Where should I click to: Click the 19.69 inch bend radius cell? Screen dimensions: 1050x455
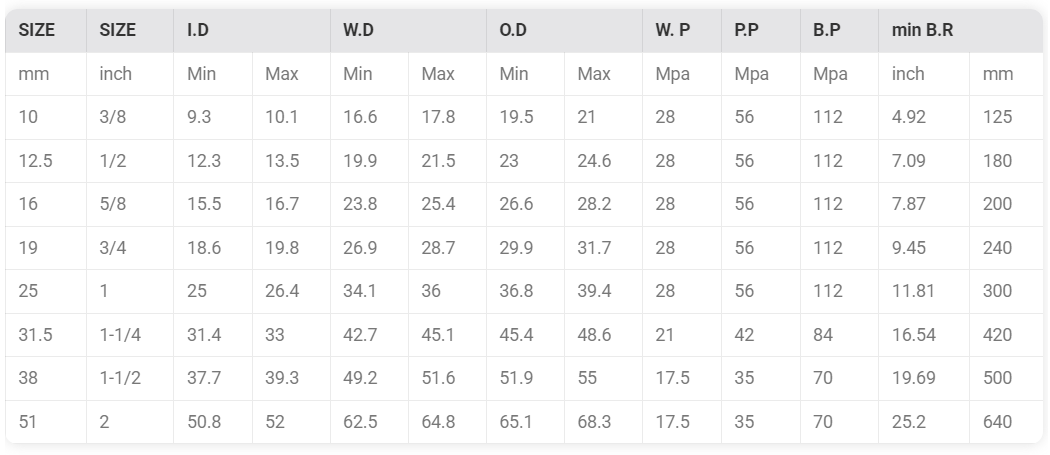924,379
